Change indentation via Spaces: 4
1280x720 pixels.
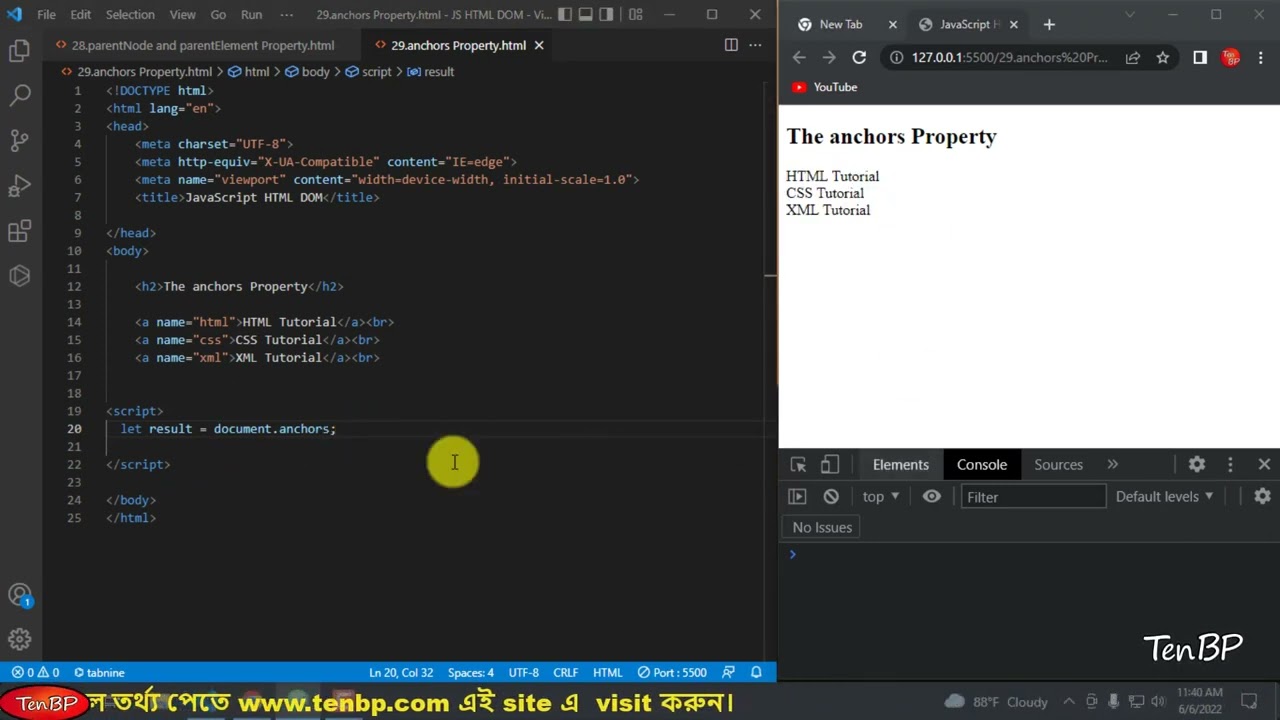(471, 673)
